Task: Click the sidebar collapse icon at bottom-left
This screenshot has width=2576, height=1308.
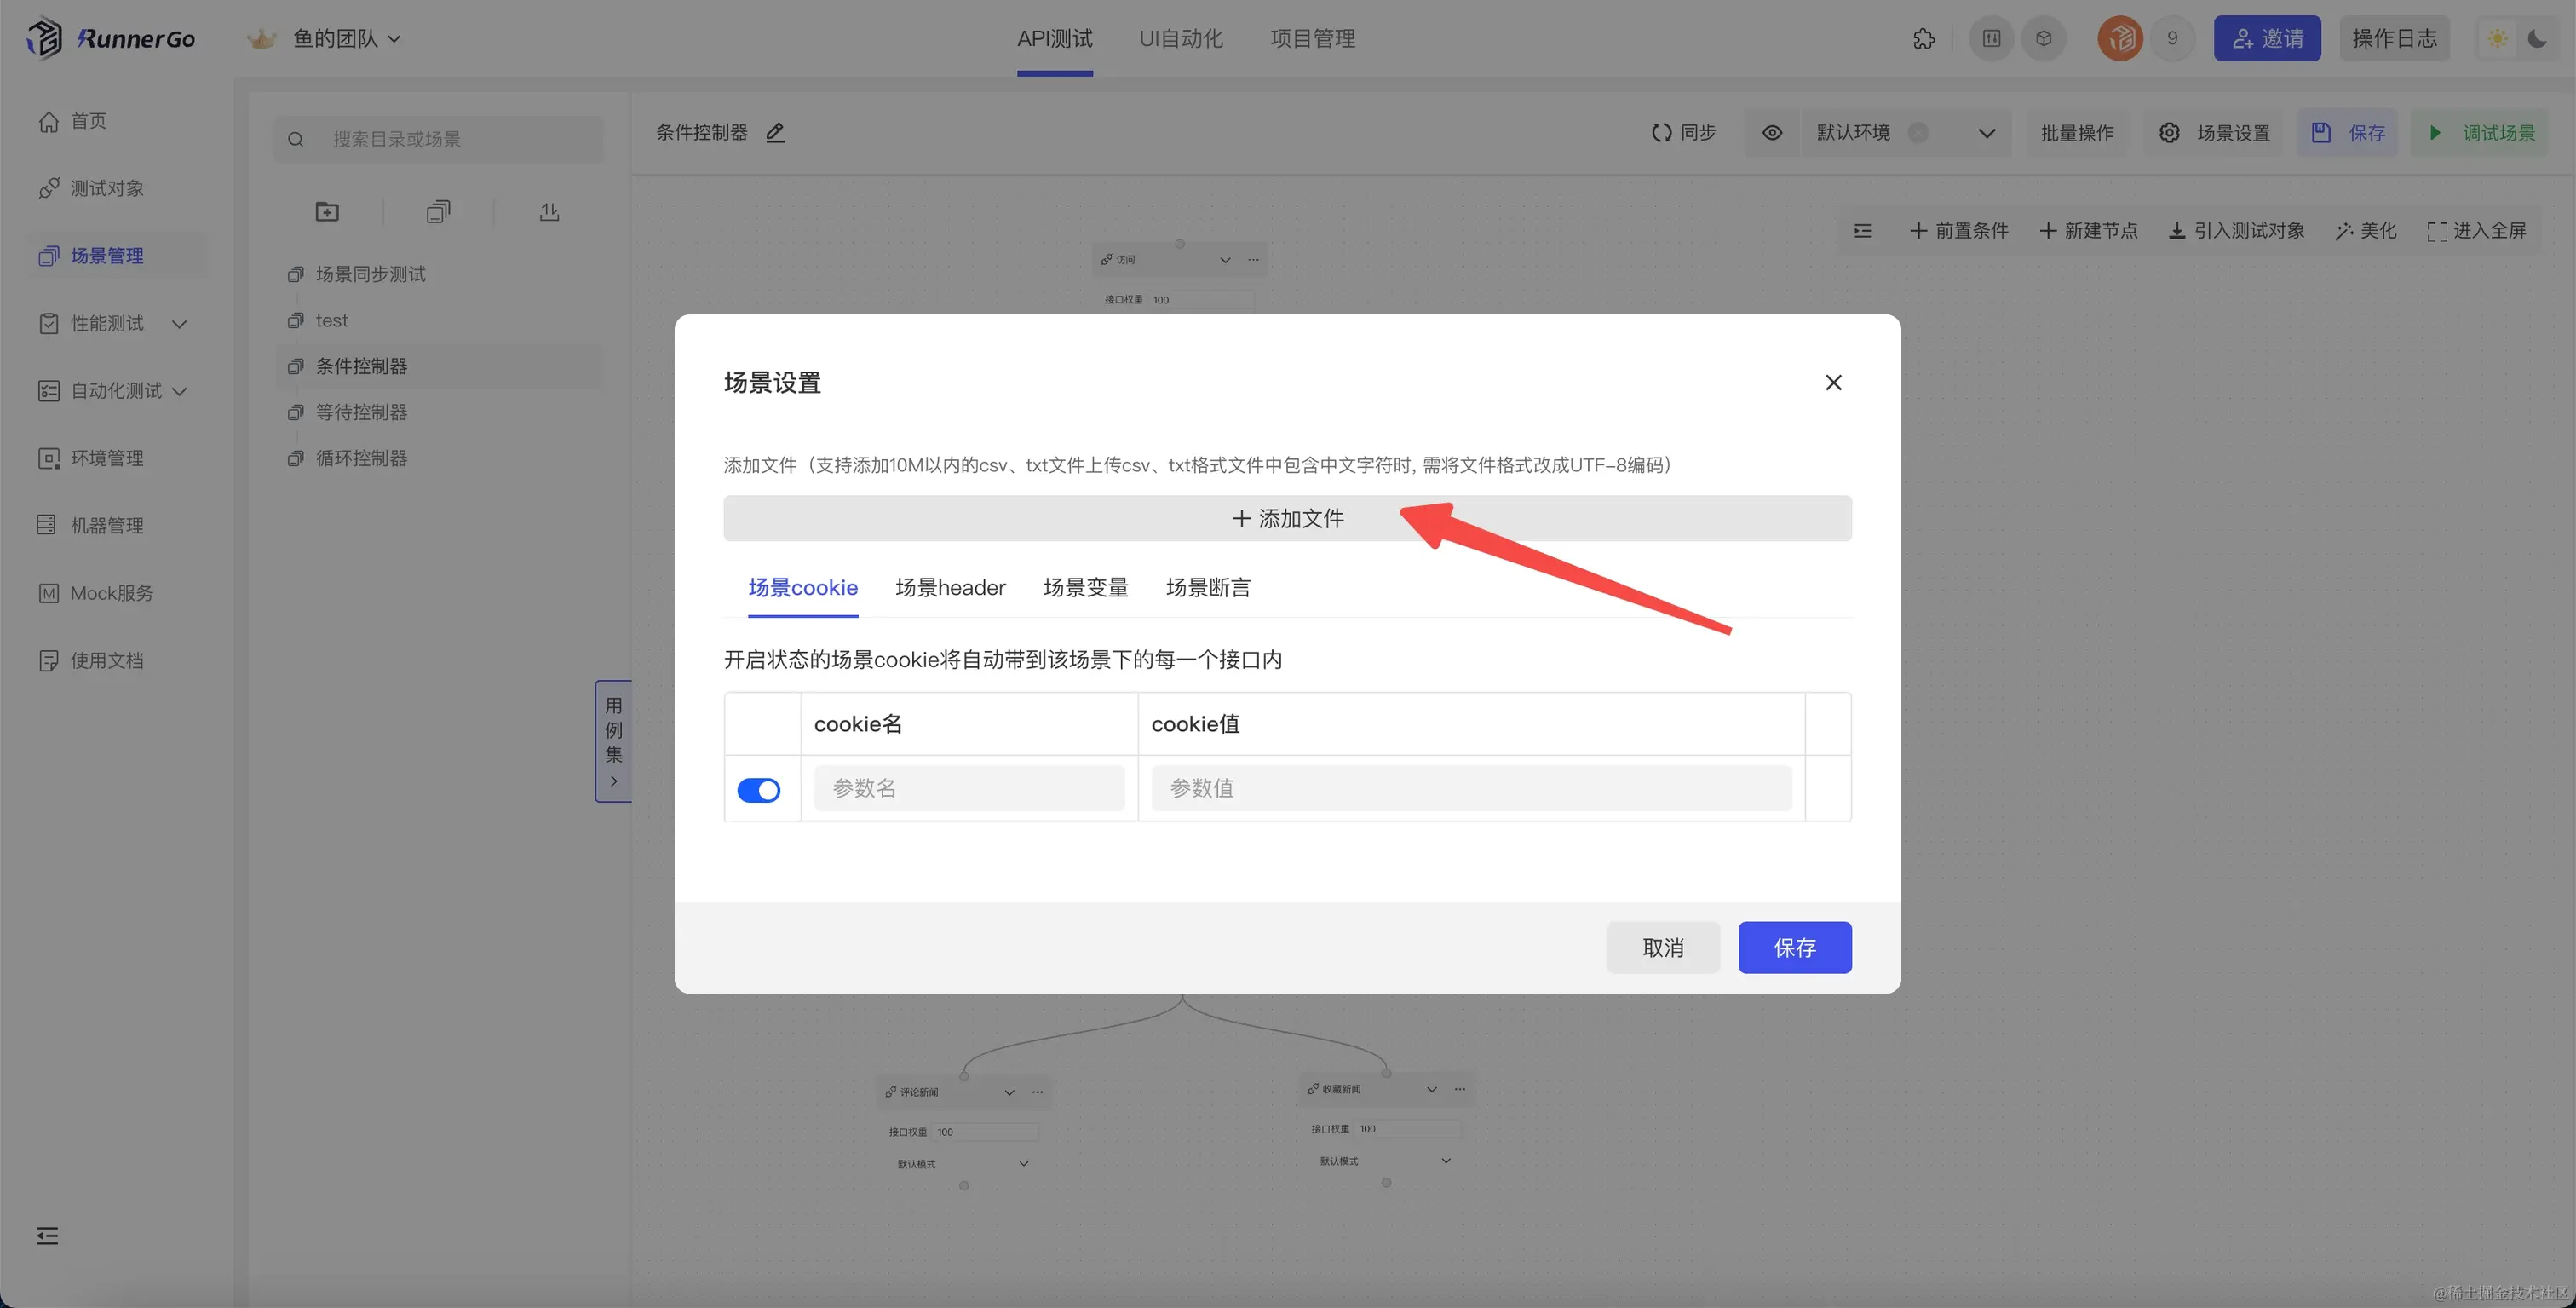Action: coord(47,1236)
